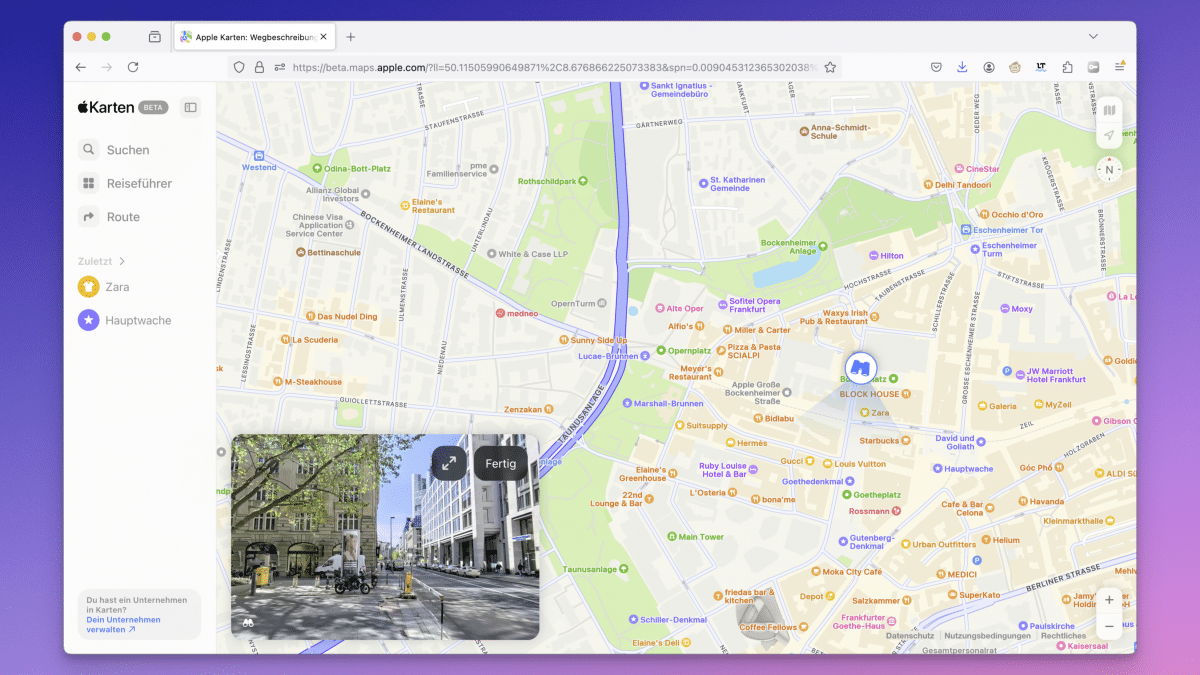Click the Main Tower map pin
1200x675 pixels.
coord(671,537)
